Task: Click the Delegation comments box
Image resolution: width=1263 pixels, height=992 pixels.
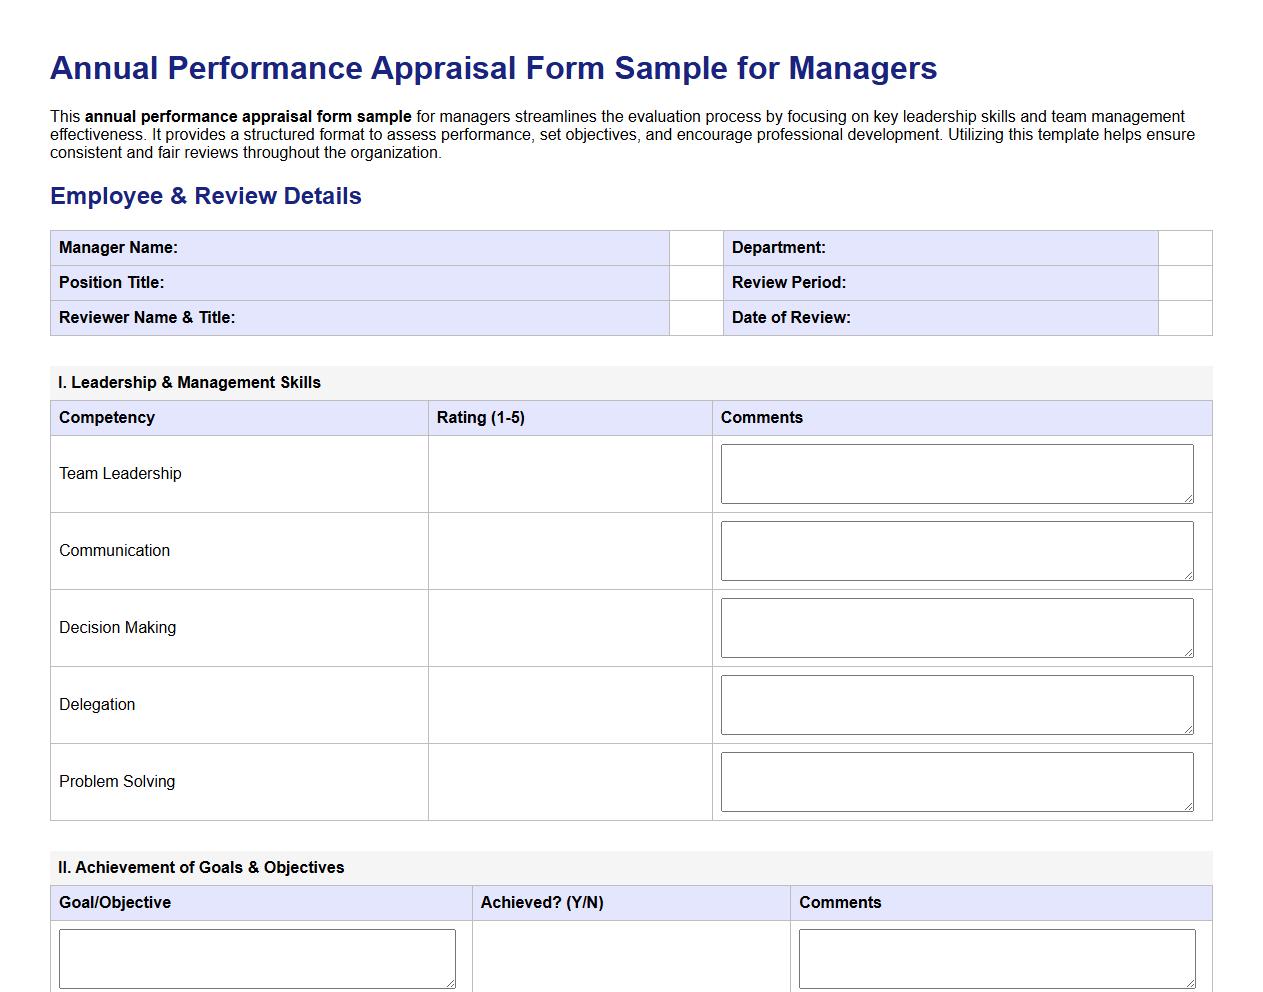Action: 956,704
